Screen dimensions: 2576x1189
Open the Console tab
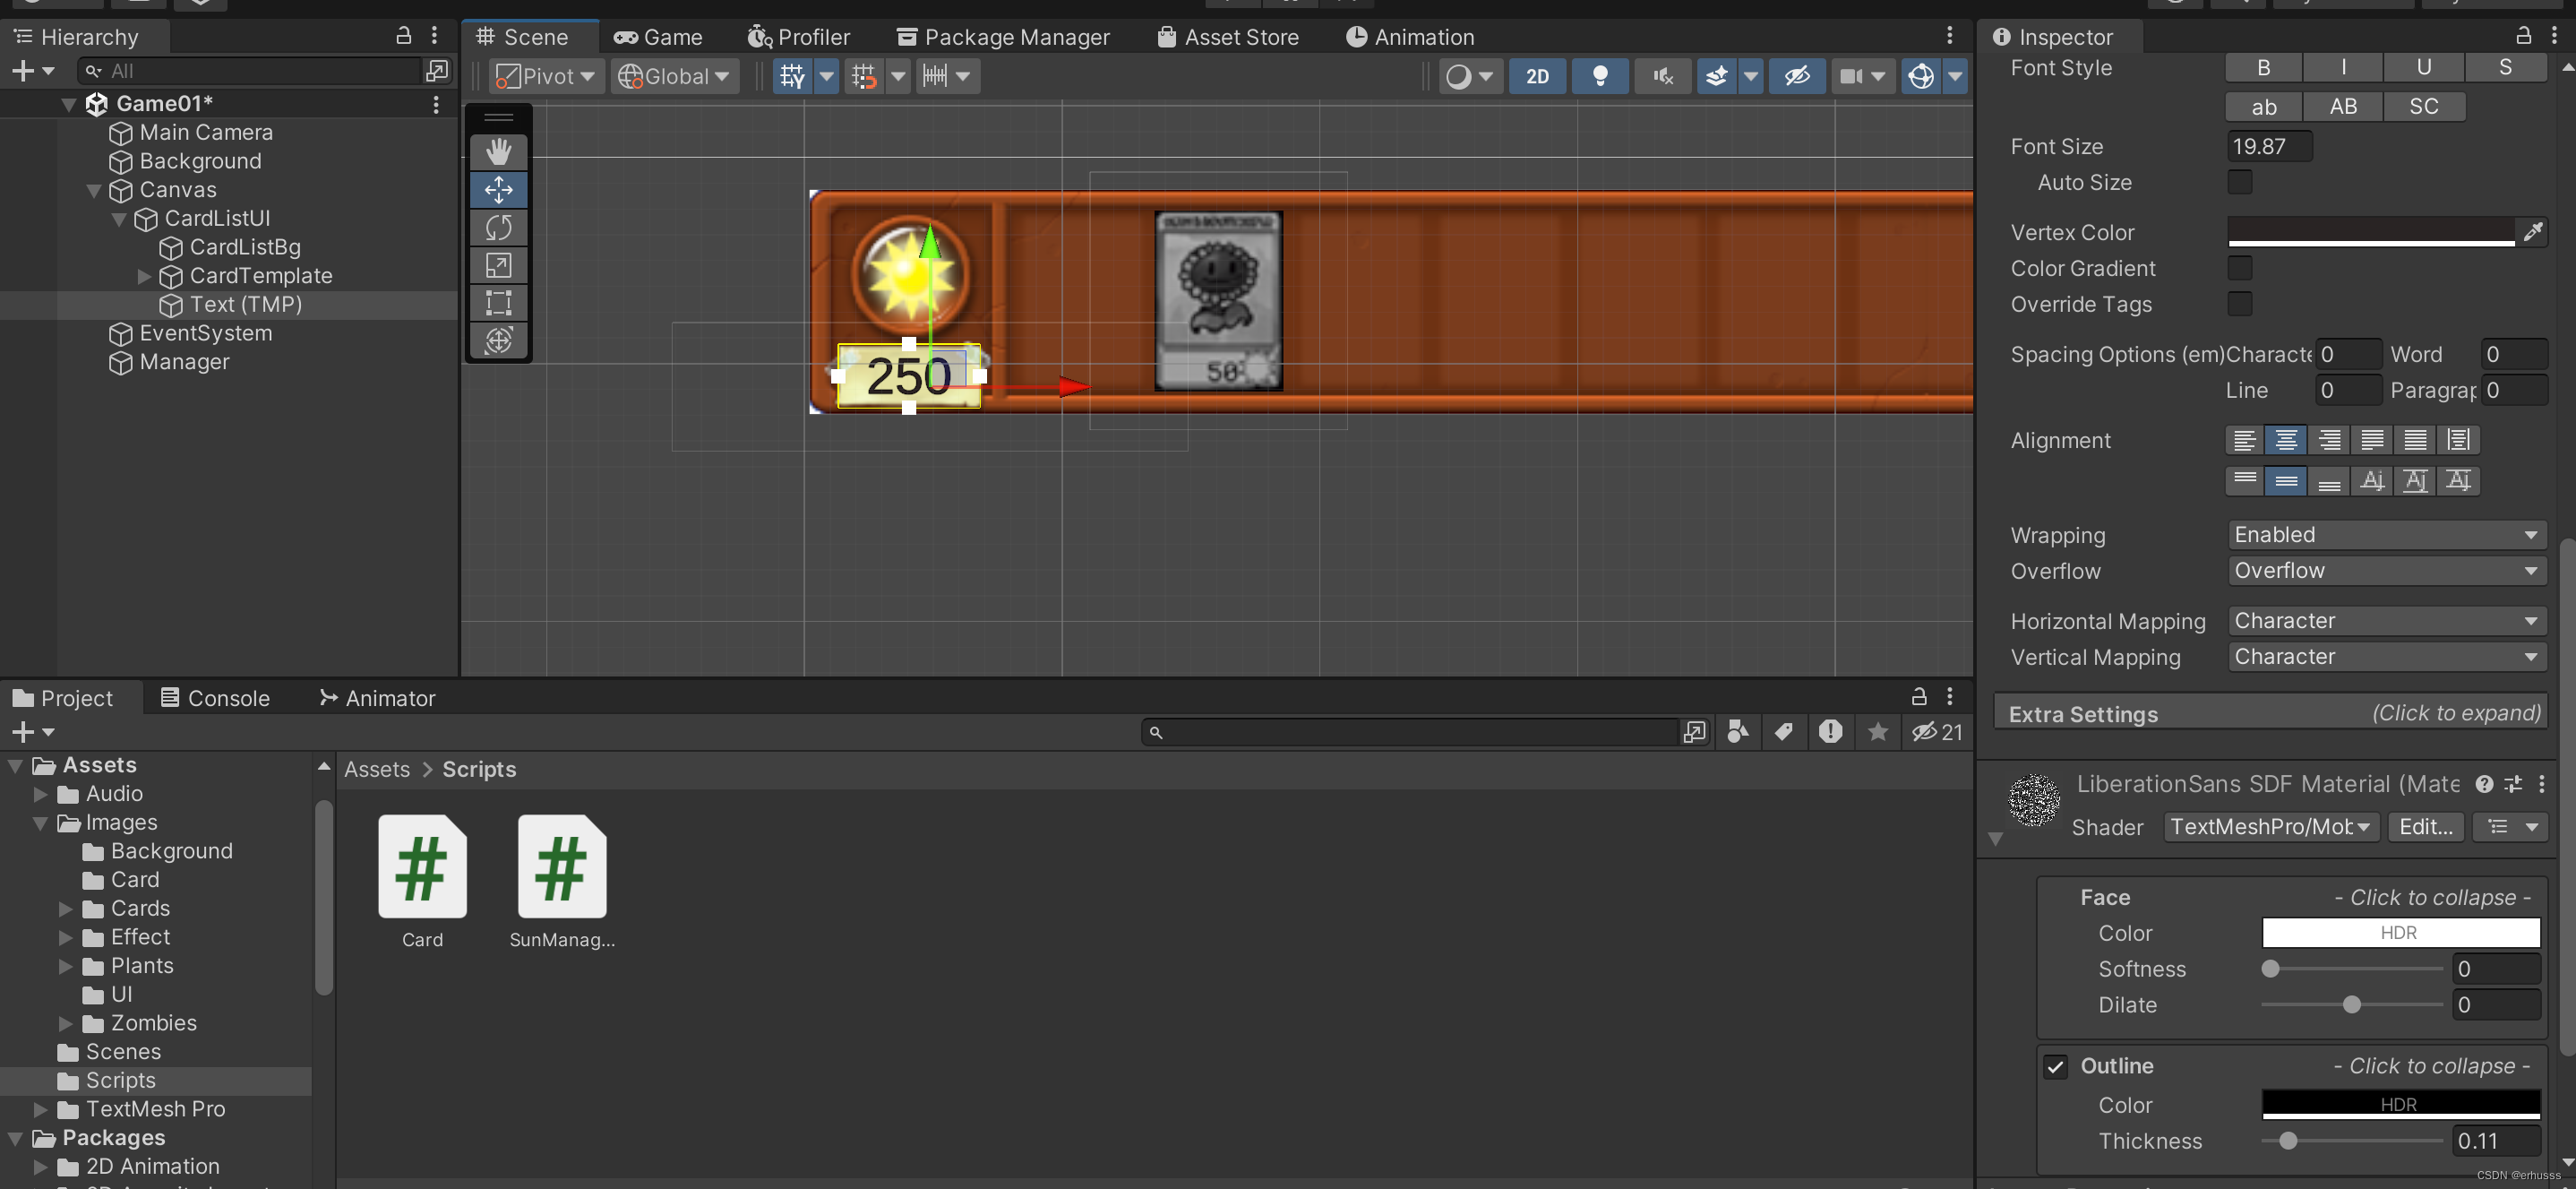tap(216, 698)
